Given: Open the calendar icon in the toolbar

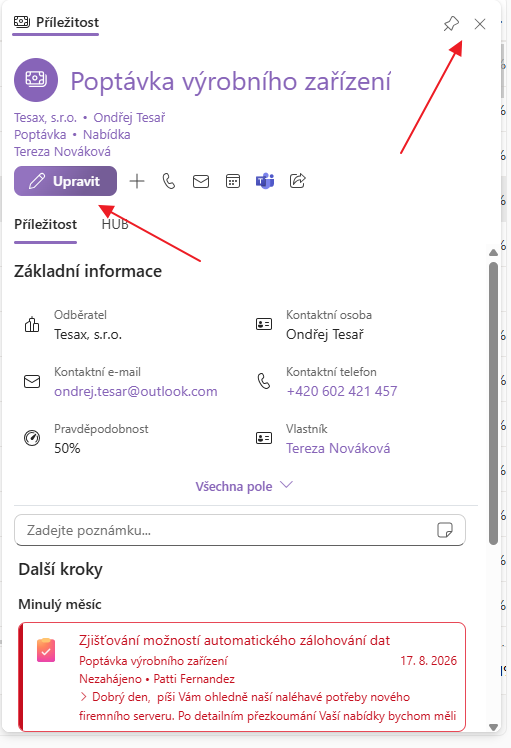Looking at the screenshot, I should pos(233,181).
